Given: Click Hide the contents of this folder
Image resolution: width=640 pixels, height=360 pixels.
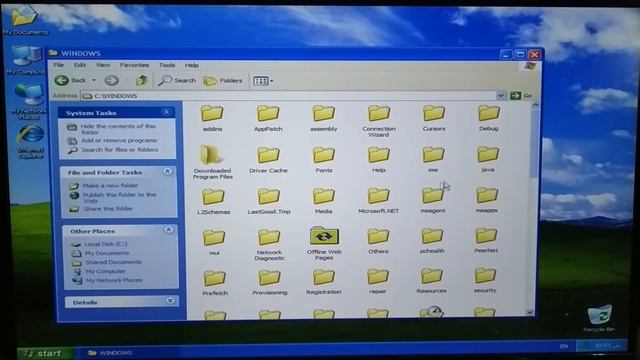Looking at the screenshot, I should click(118, 129).
